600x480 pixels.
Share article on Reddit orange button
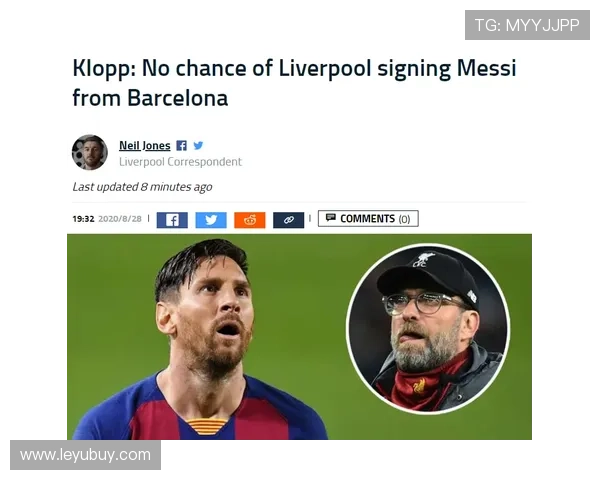(x=250, y=220)
